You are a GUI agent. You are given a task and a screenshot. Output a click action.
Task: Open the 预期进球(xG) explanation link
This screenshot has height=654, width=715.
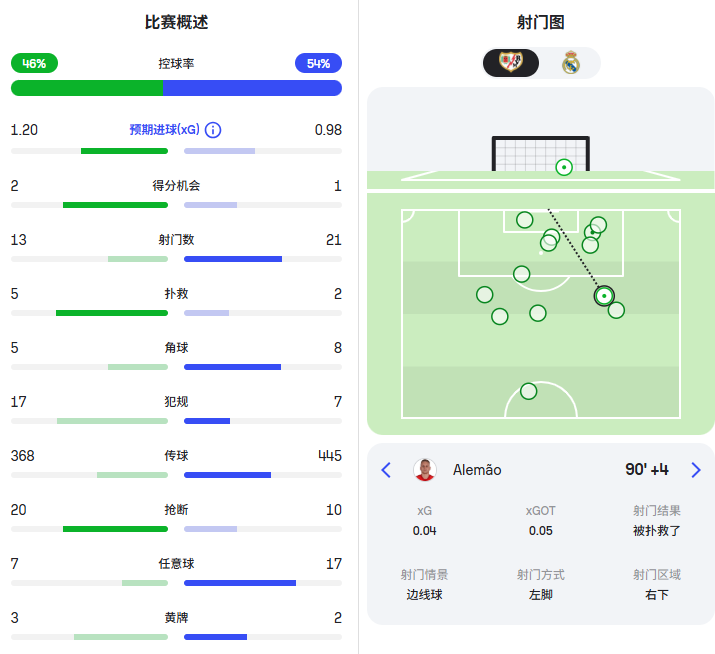click(x=164, y=130)
